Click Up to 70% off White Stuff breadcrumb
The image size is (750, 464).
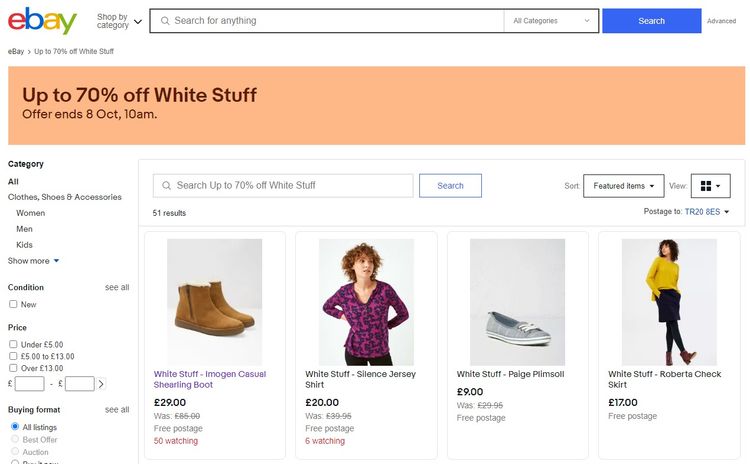[74, 51]
